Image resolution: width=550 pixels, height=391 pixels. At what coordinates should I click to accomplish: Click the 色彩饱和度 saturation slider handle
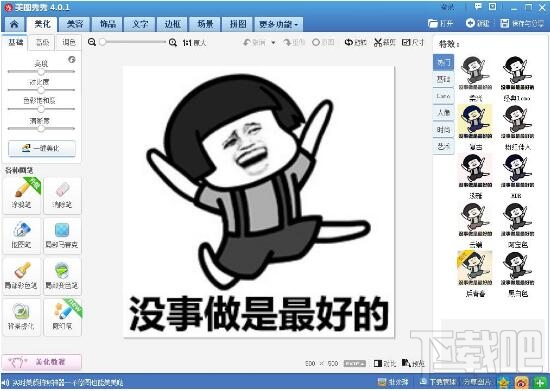pos(41,109)
